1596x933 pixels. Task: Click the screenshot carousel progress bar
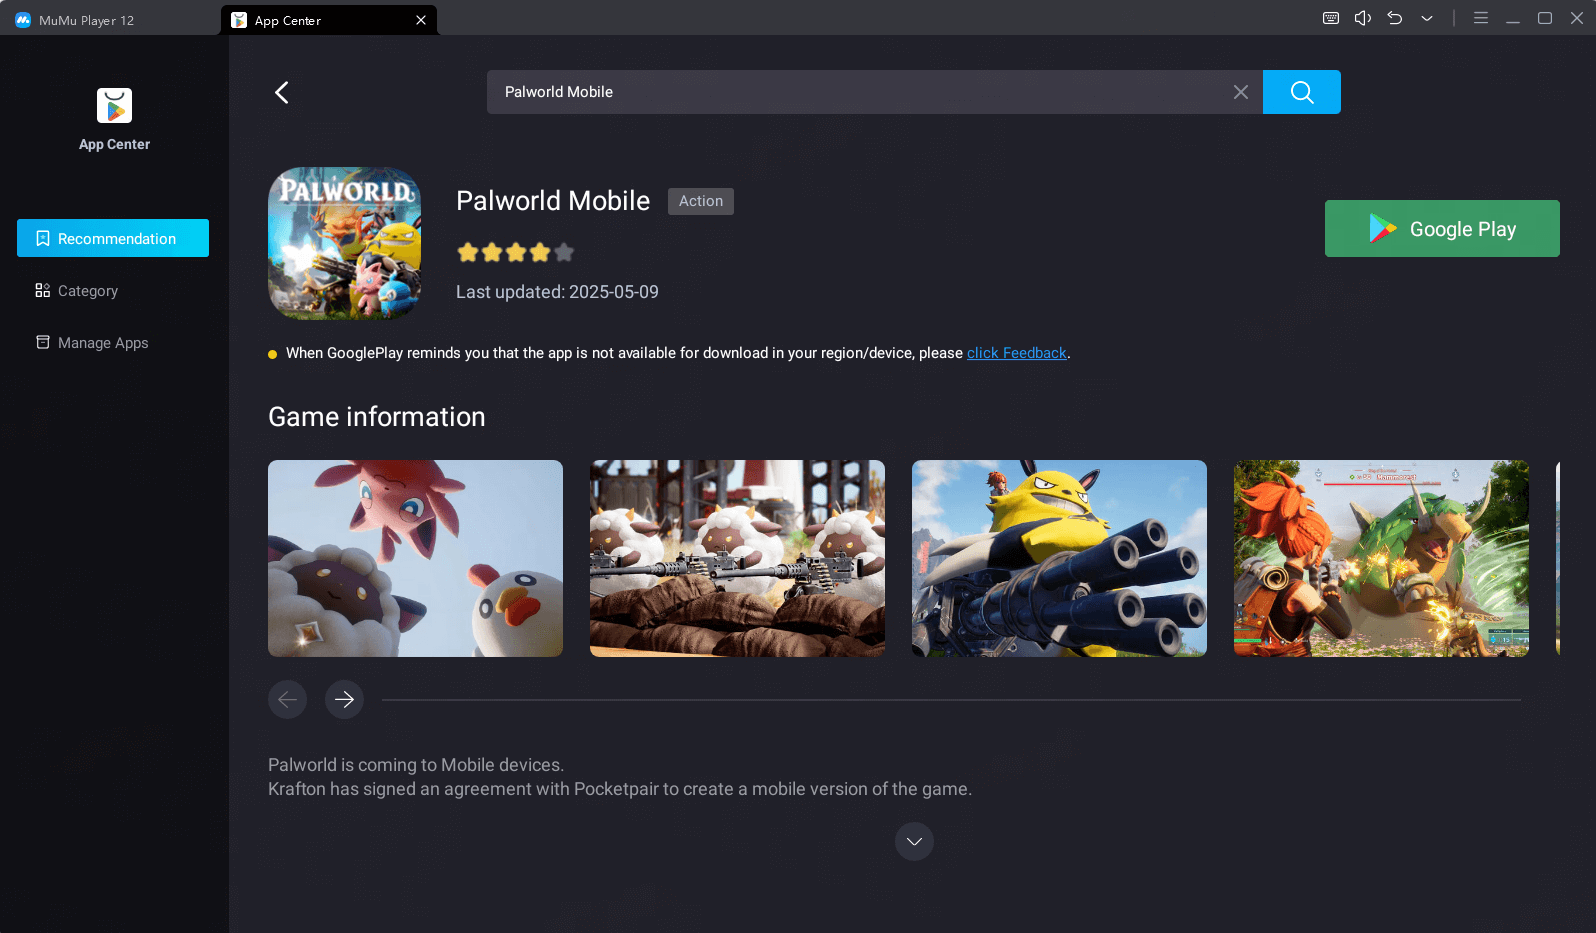951,700
